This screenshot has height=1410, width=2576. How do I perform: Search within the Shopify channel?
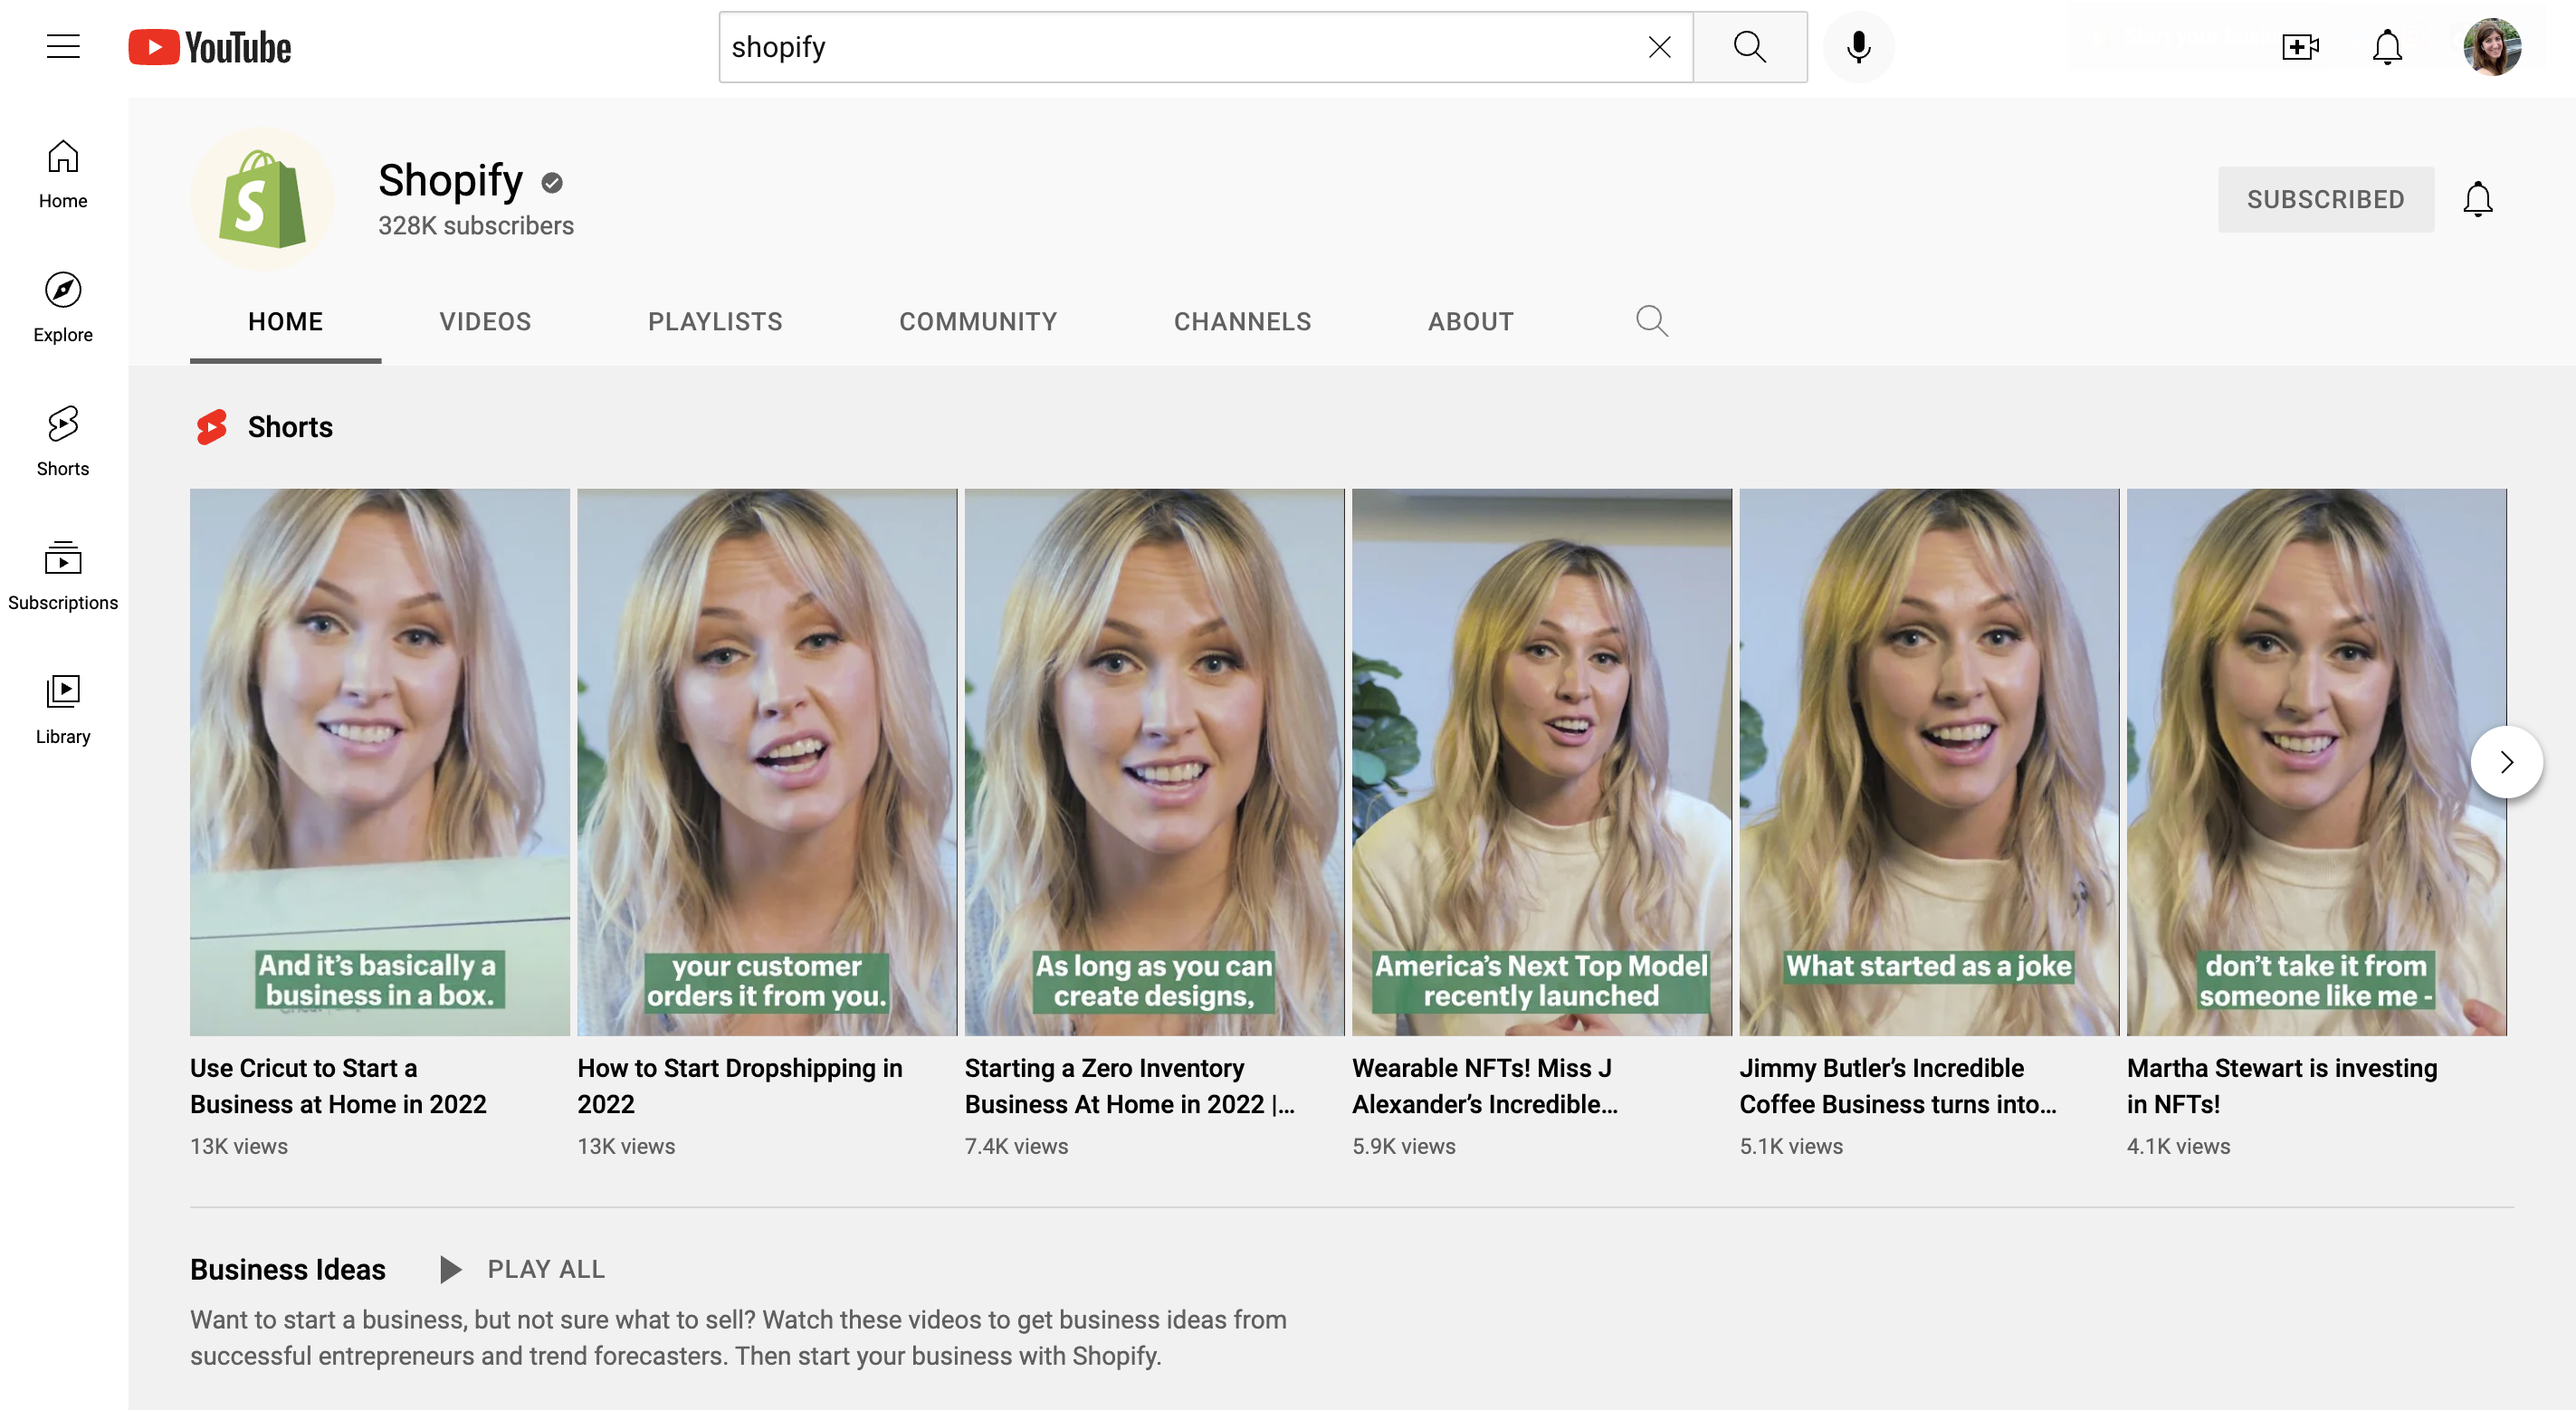[x=1651, y=322]
